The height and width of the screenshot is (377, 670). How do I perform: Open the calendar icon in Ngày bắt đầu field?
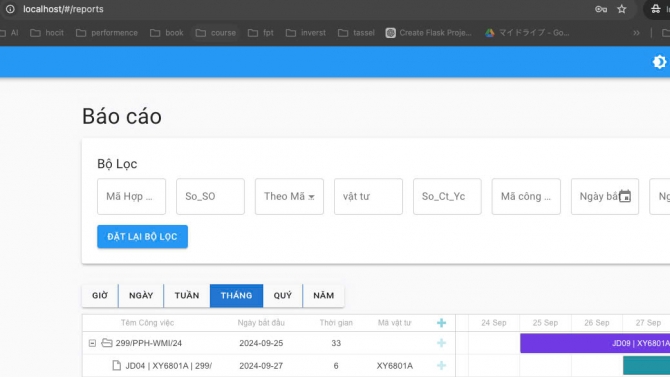click(625, 196)
